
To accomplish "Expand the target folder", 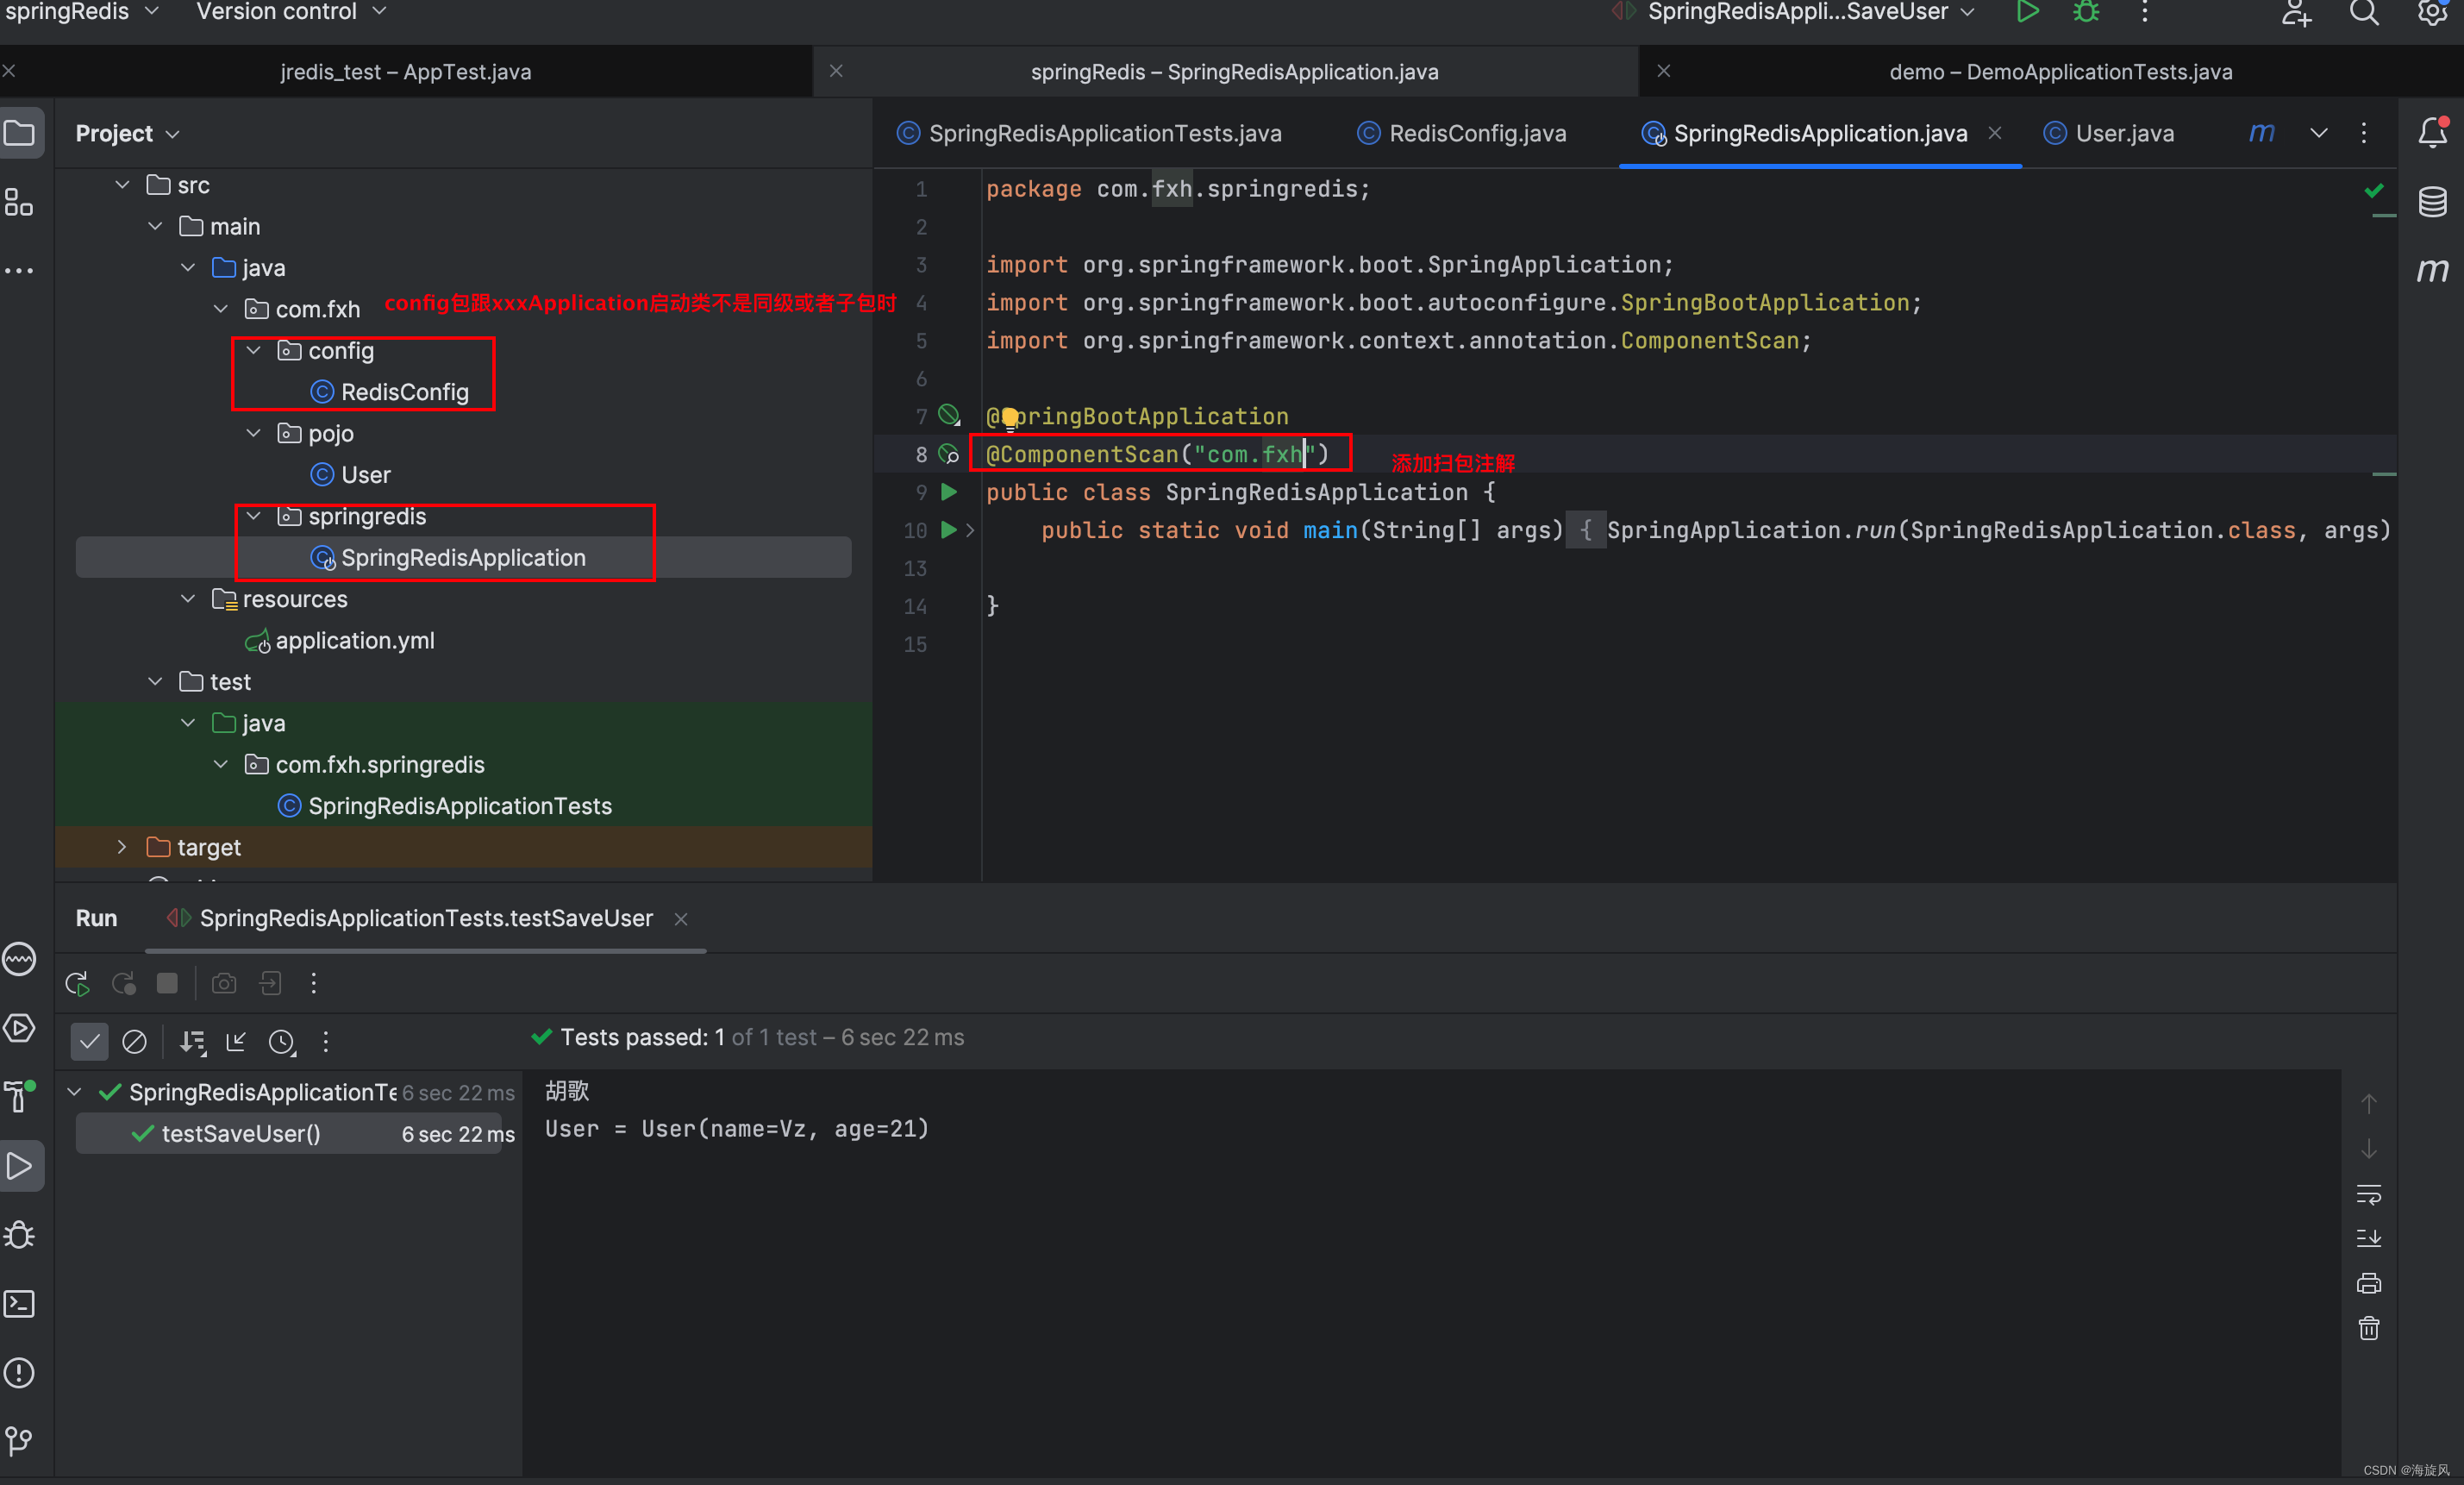I will (x=122, y=847).
